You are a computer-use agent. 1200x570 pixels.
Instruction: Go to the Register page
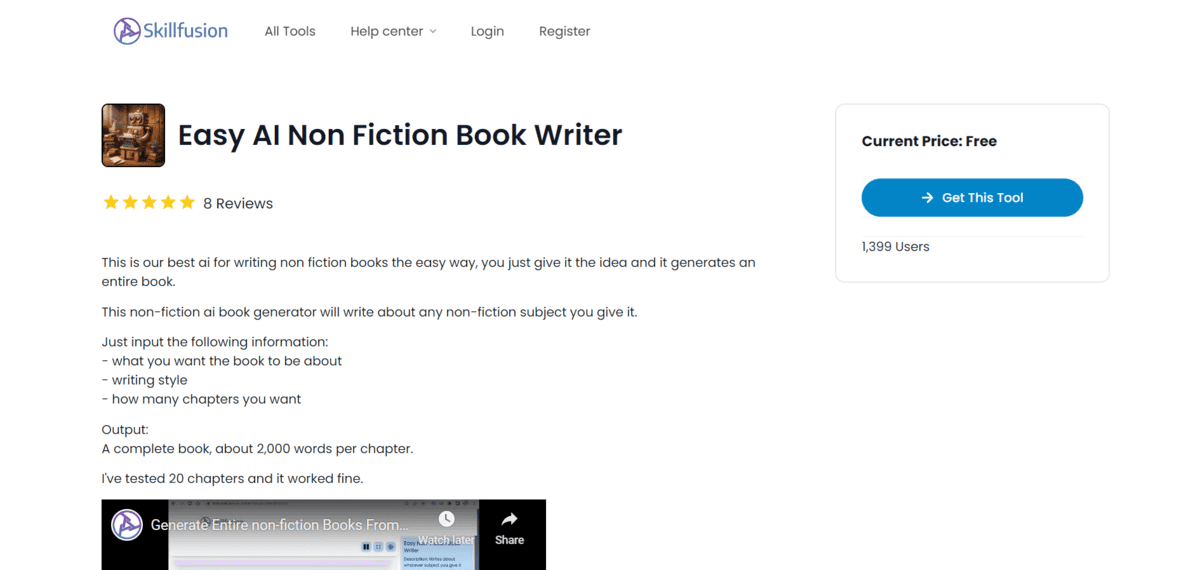pyautogui.click(x=564, y=31)
